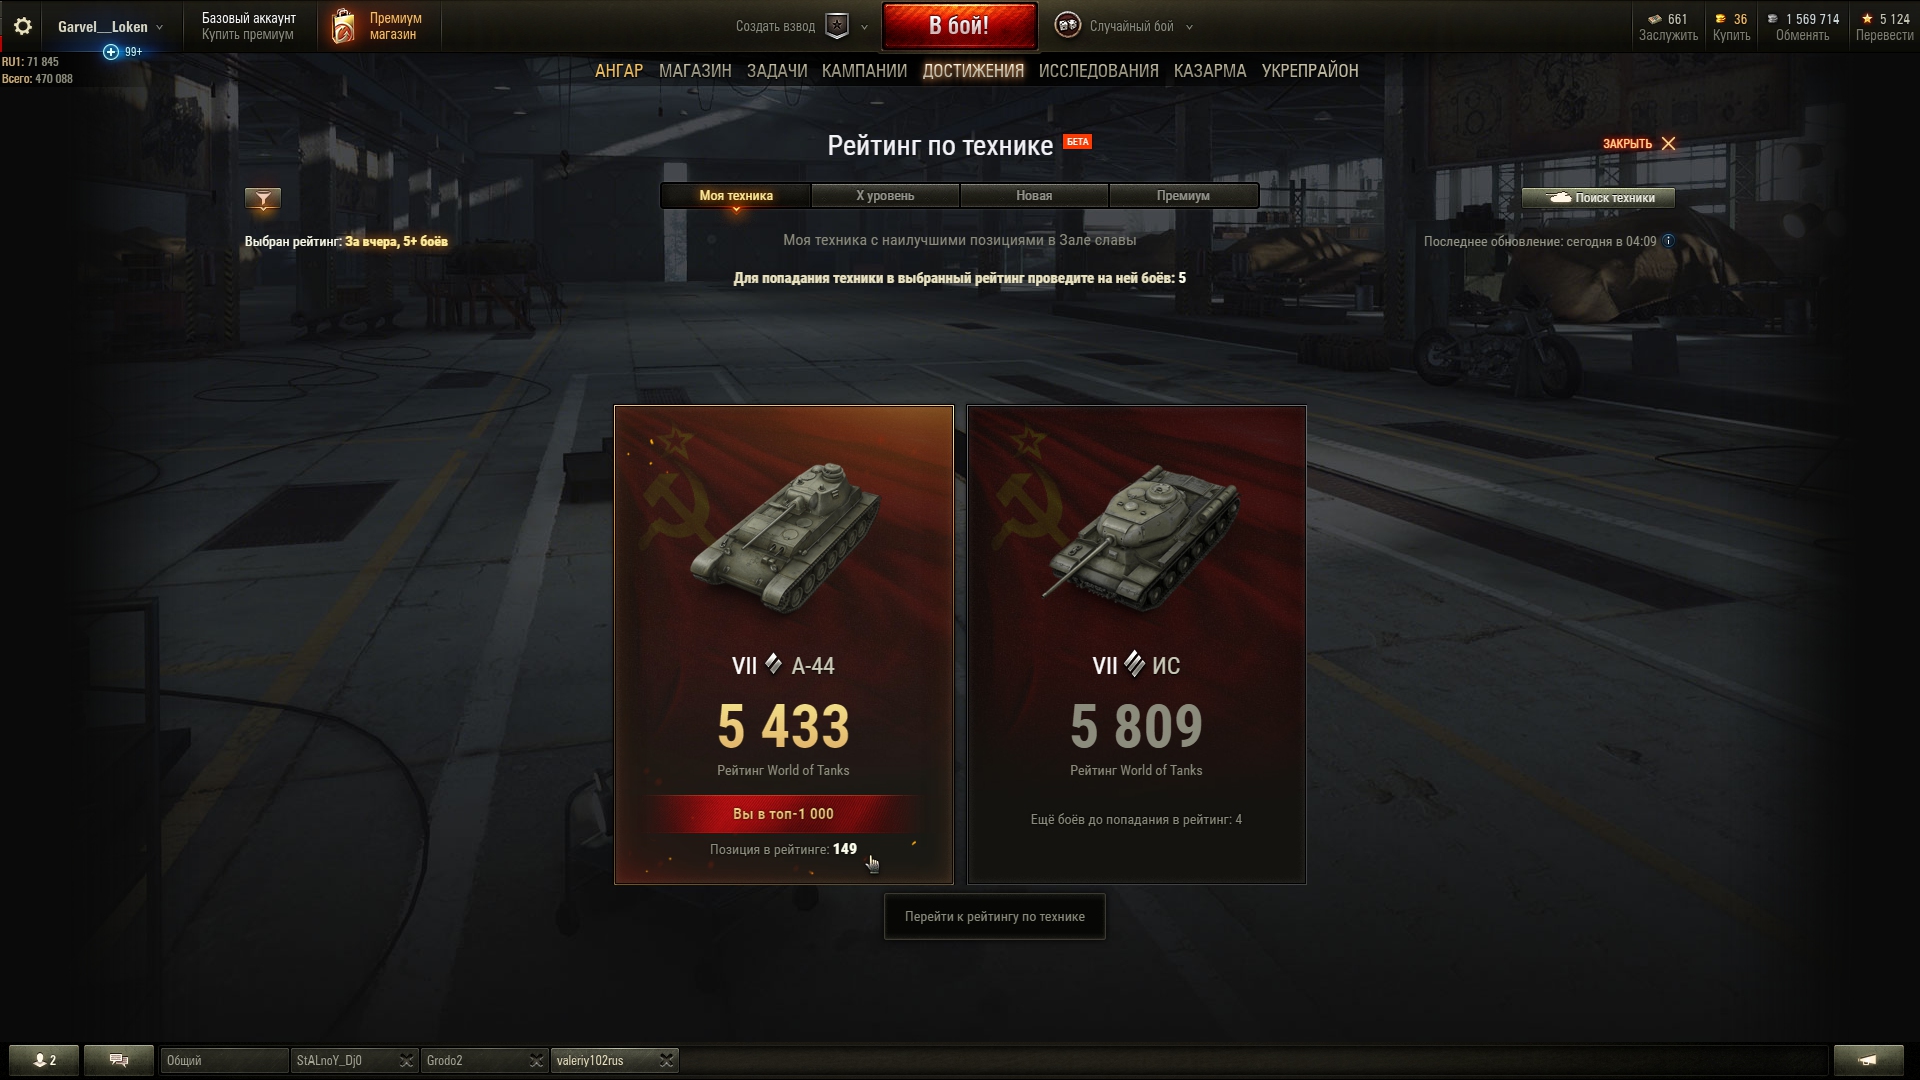Click the Premium shop bag icon

pyautogui.click(x=343, y=27)
